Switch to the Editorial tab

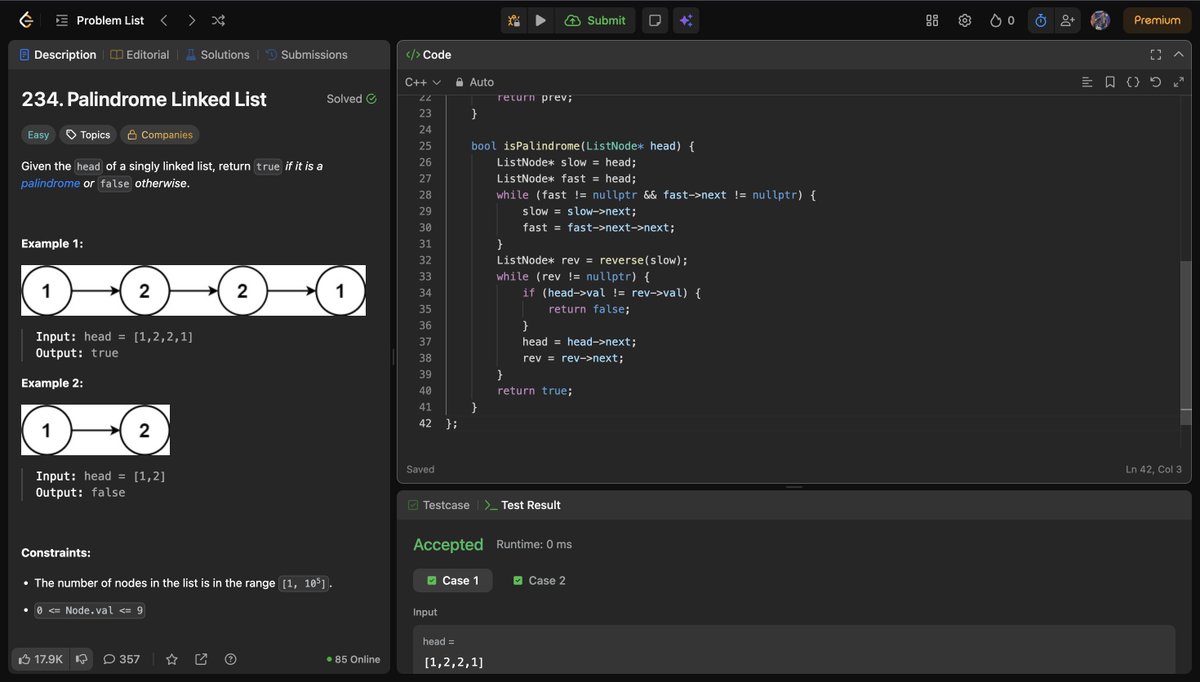[140, 55]
